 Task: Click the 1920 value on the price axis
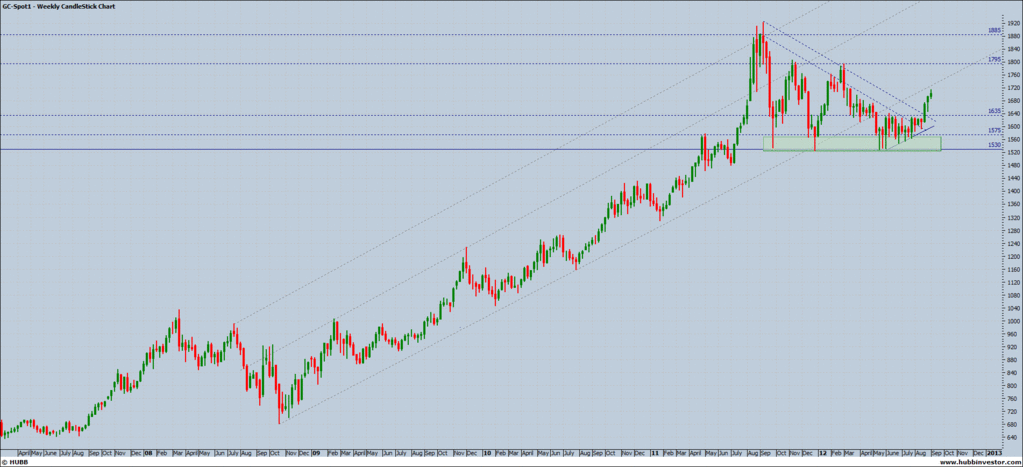click(x=1010, y=23)
